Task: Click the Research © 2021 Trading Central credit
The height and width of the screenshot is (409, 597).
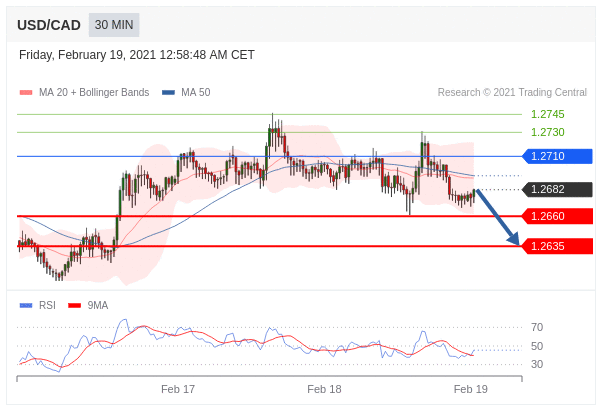Action: point(512,93)
